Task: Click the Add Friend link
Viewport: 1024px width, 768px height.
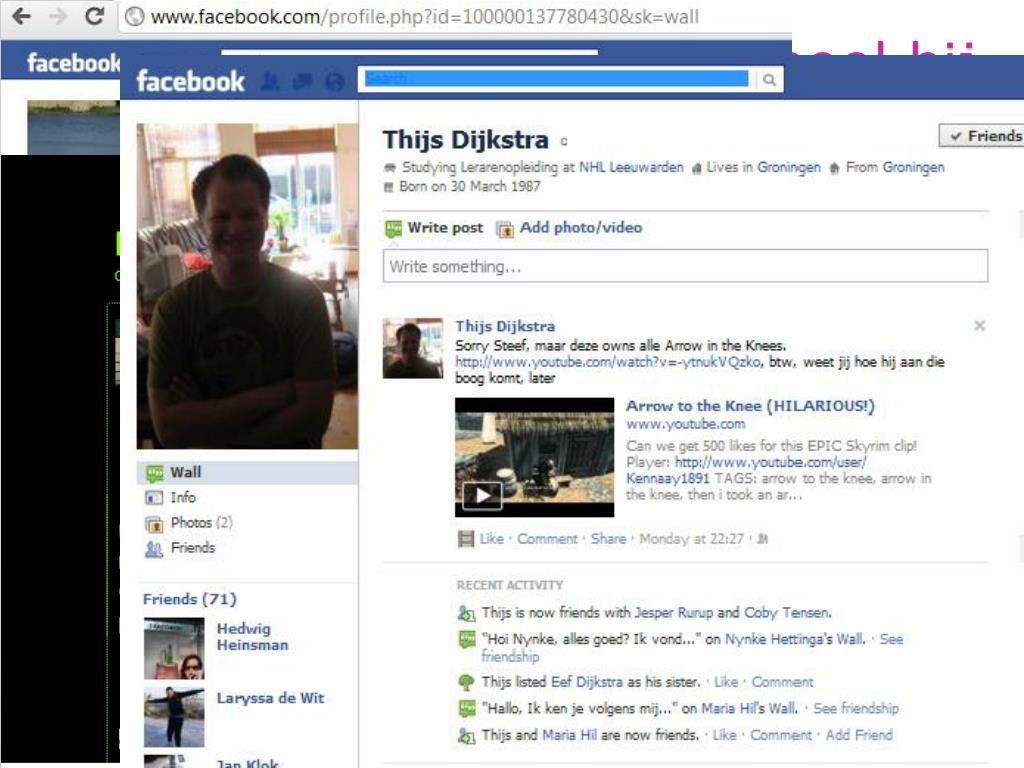Action: (859, 735)
